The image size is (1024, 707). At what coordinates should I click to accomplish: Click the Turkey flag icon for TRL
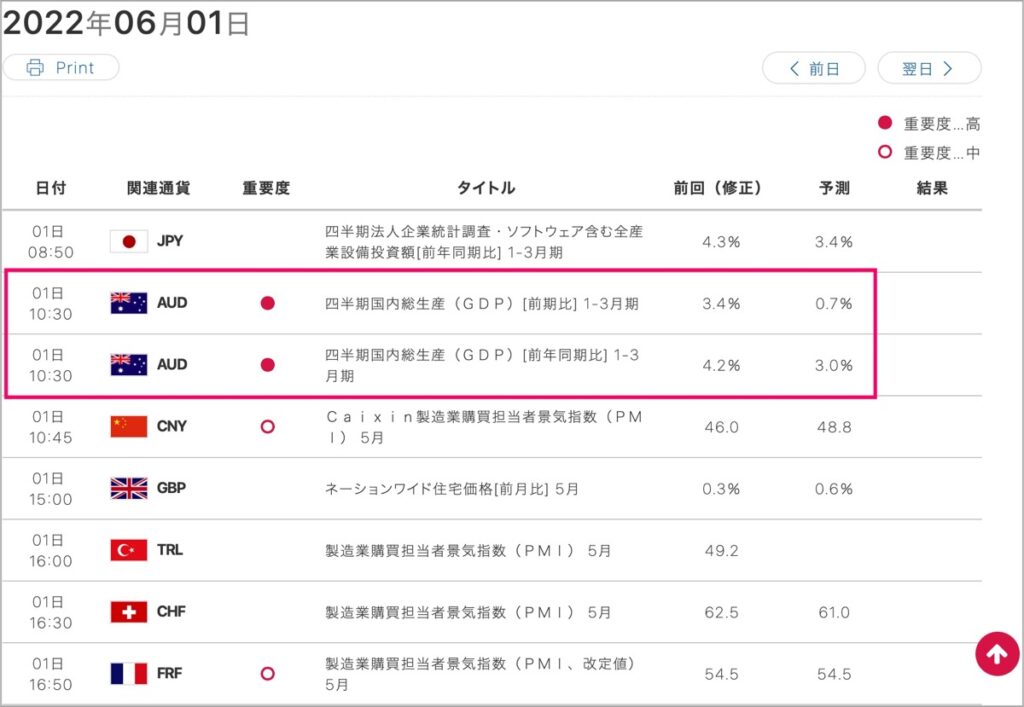point(129,550)
